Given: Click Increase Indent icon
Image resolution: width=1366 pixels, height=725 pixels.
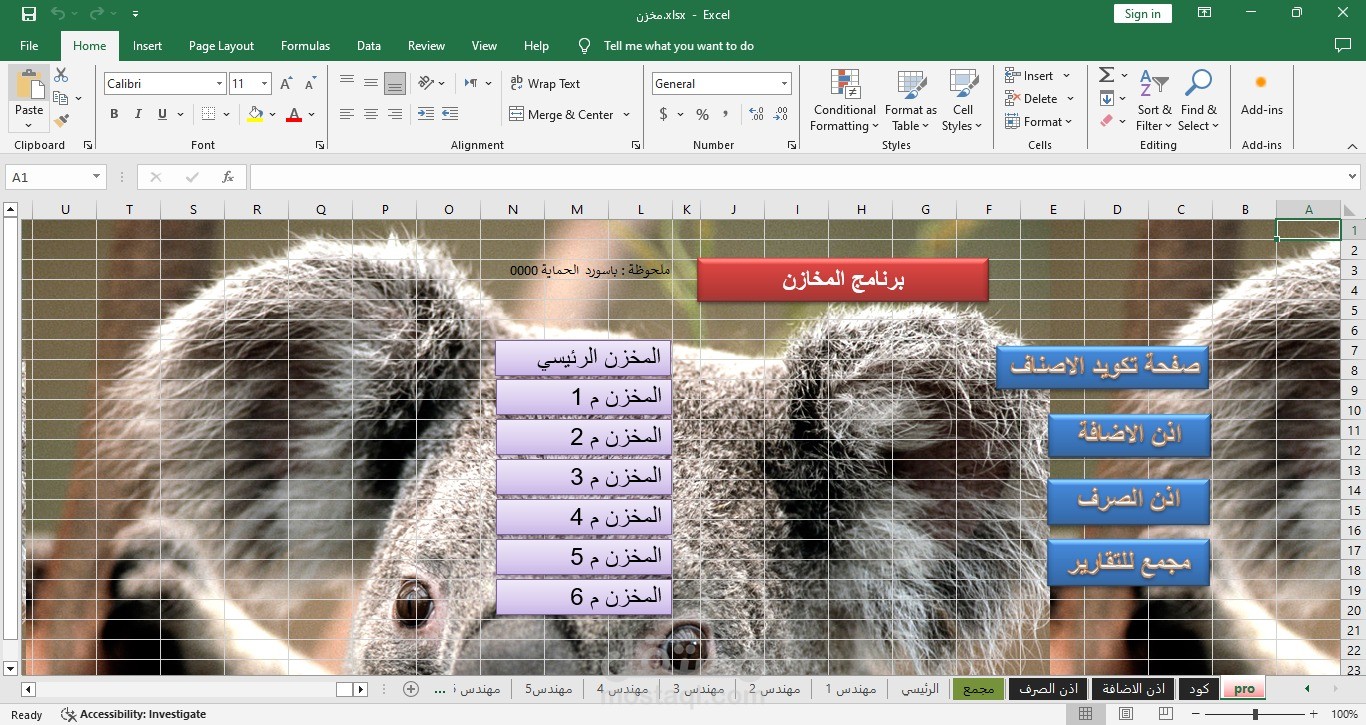Looking at the screenshot, I should click(x=450, y=114).
